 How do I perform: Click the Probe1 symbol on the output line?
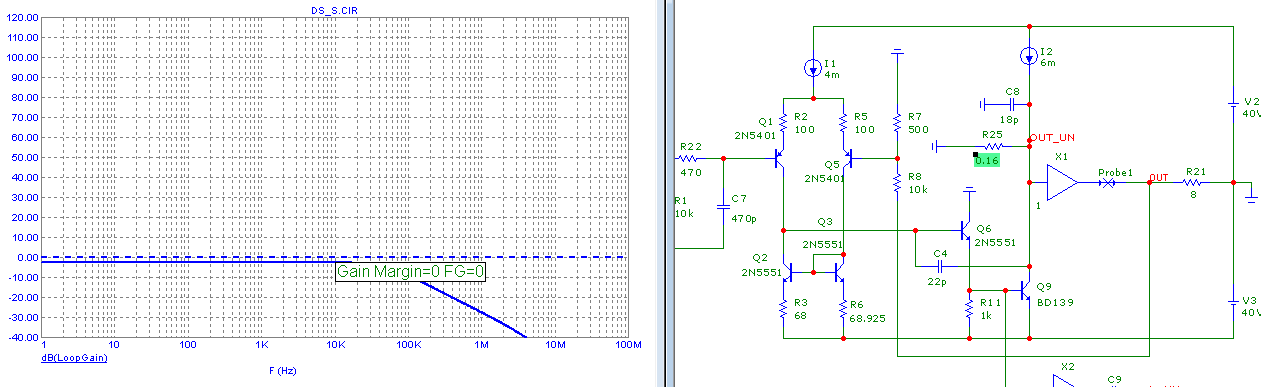[x=1107, y=184]
